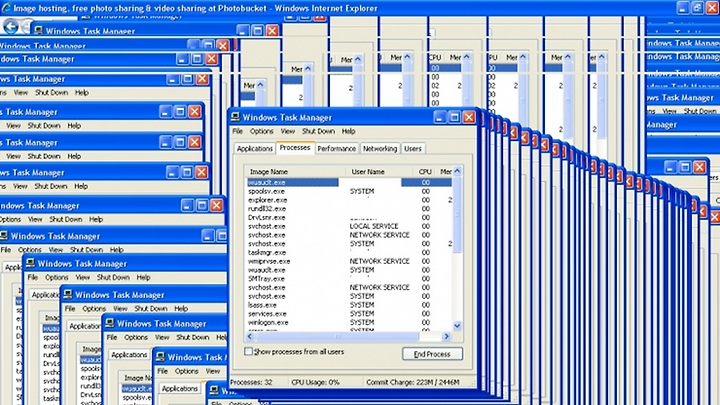Screen dimensions: 720x405
Task: Select svchost.exe run by LOCAL SERVICE
Action: pyautogui.click(x=349, y=226)
